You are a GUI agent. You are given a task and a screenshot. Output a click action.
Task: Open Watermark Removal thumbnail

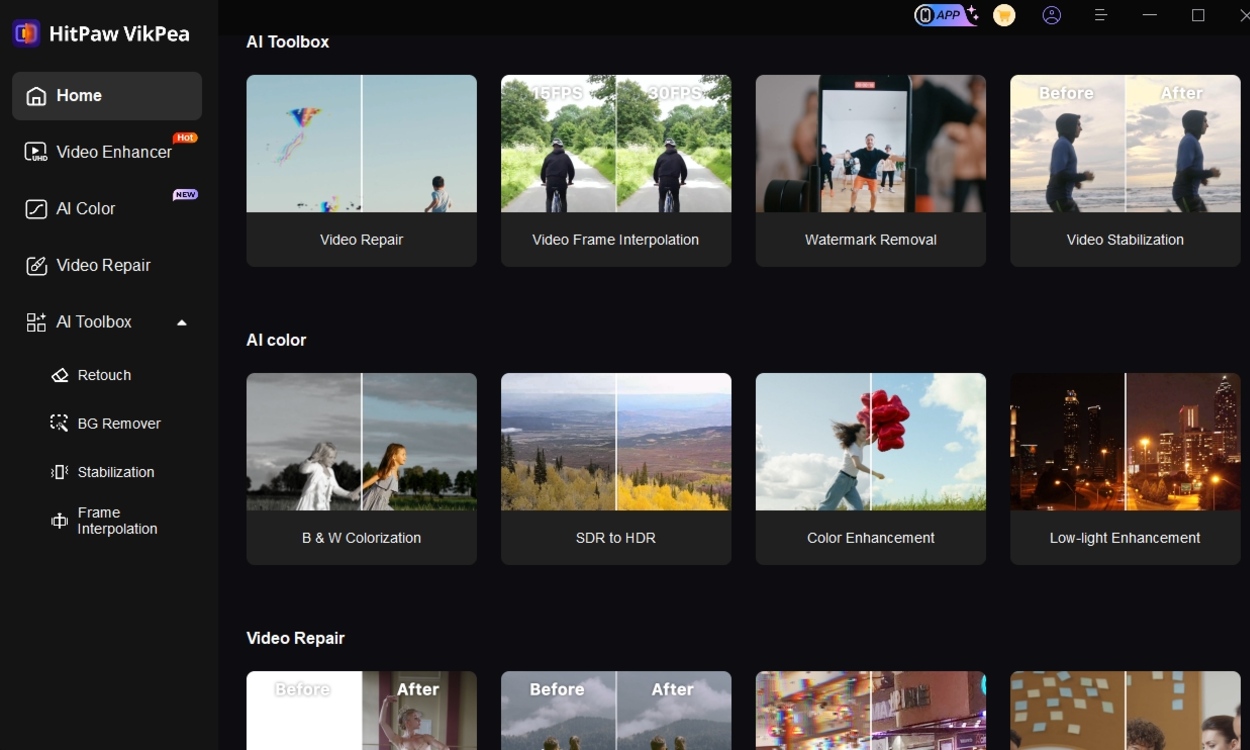(x=871, y=144)
